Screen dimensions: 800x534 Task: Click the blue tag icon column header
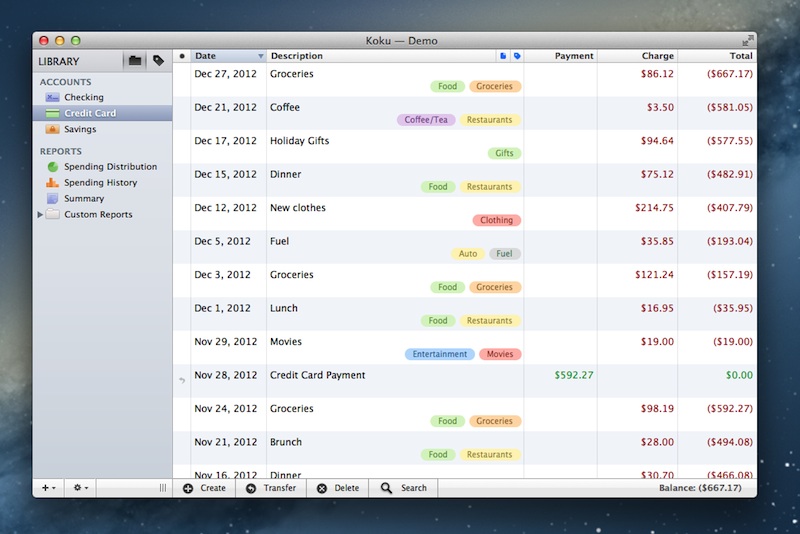coord(517,56)
